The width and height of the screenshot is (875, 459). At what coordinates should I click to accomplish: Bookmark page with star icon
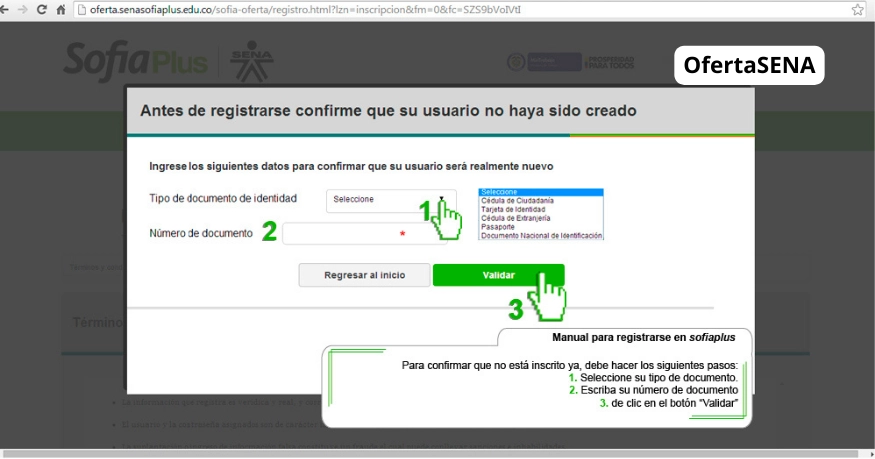[x=857, y=9]
